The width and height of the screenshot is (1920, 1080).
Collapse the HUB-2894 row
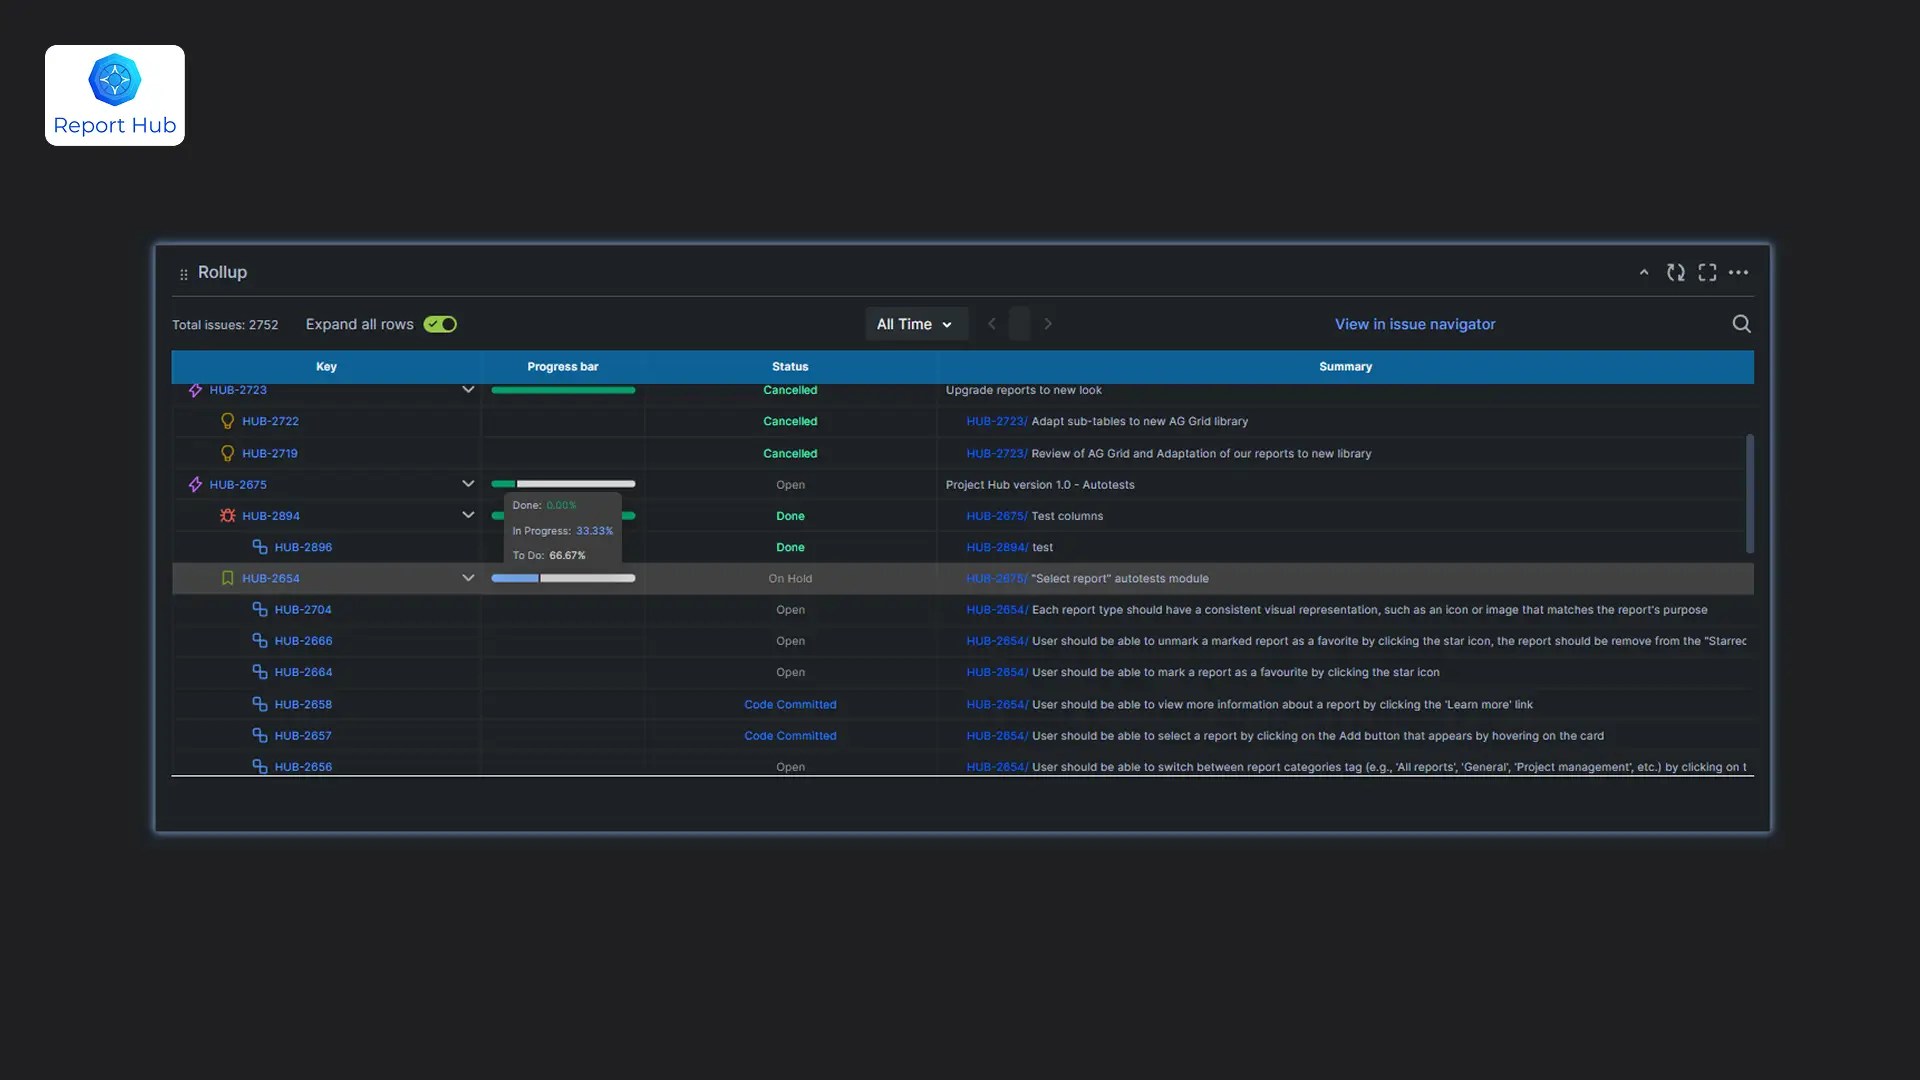click(x=467, y=516)
